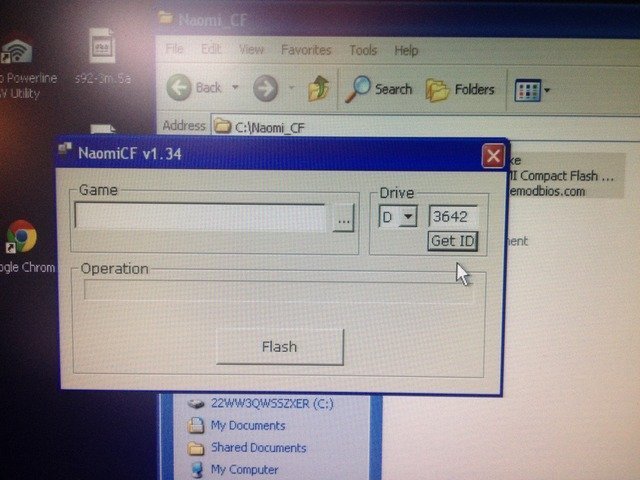Open the Search pane

[379, 89]
